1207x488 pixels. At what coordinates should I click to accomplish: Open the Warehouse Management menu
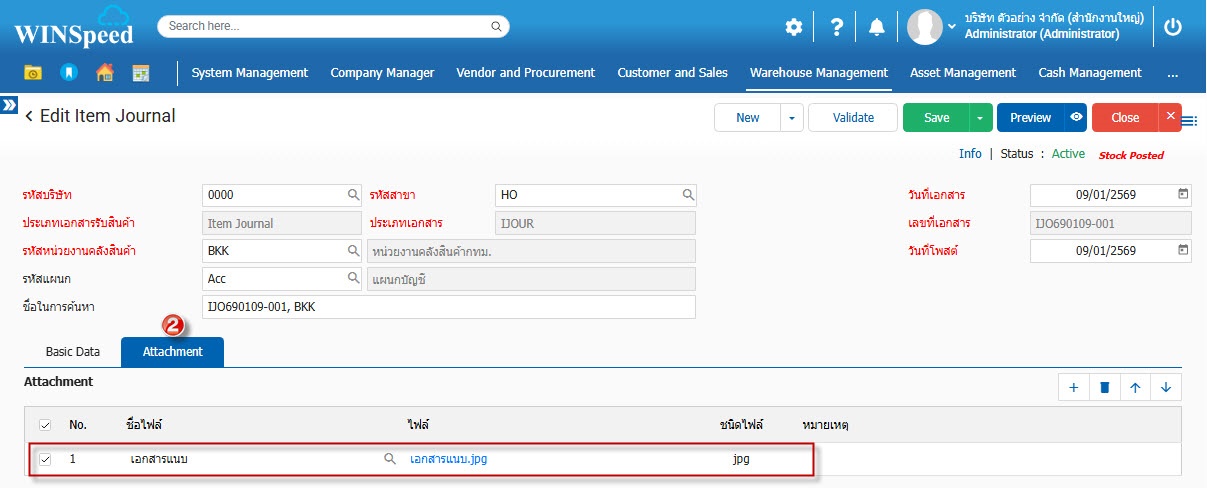pos(818,72)
